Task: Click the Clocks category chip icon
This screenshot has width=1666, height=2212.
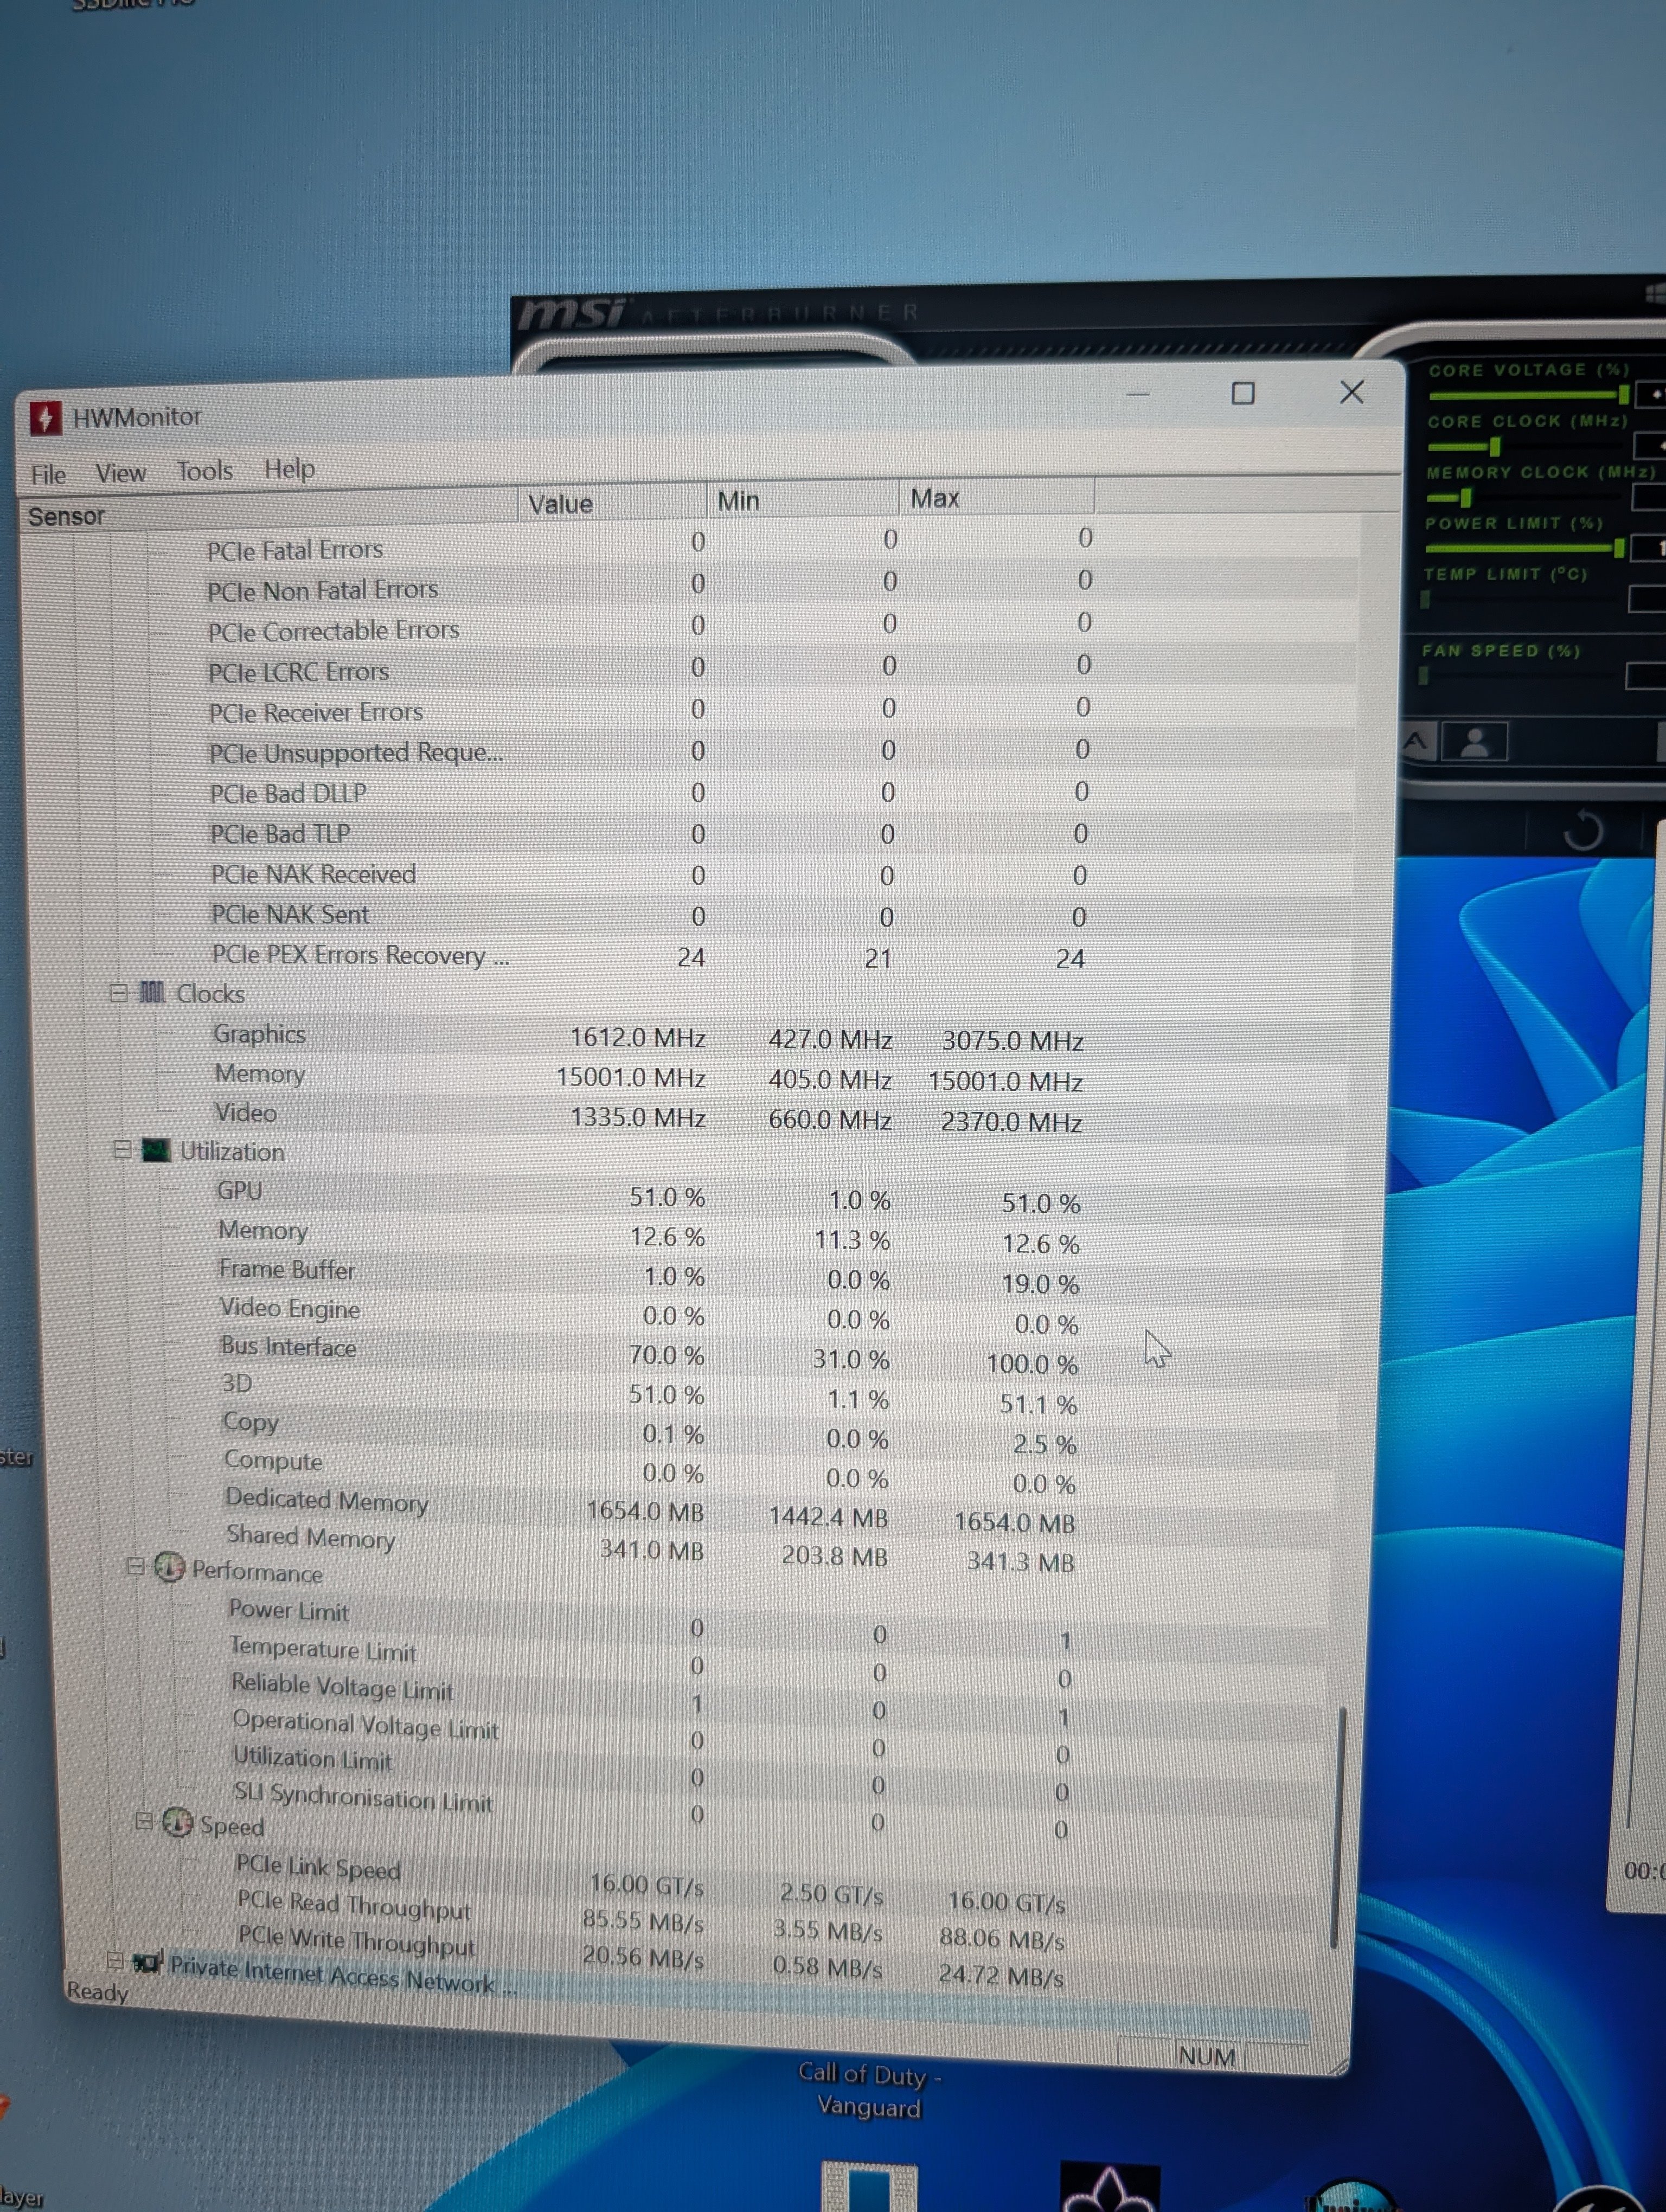Action: pyautogui.click(x=152, y=992)
